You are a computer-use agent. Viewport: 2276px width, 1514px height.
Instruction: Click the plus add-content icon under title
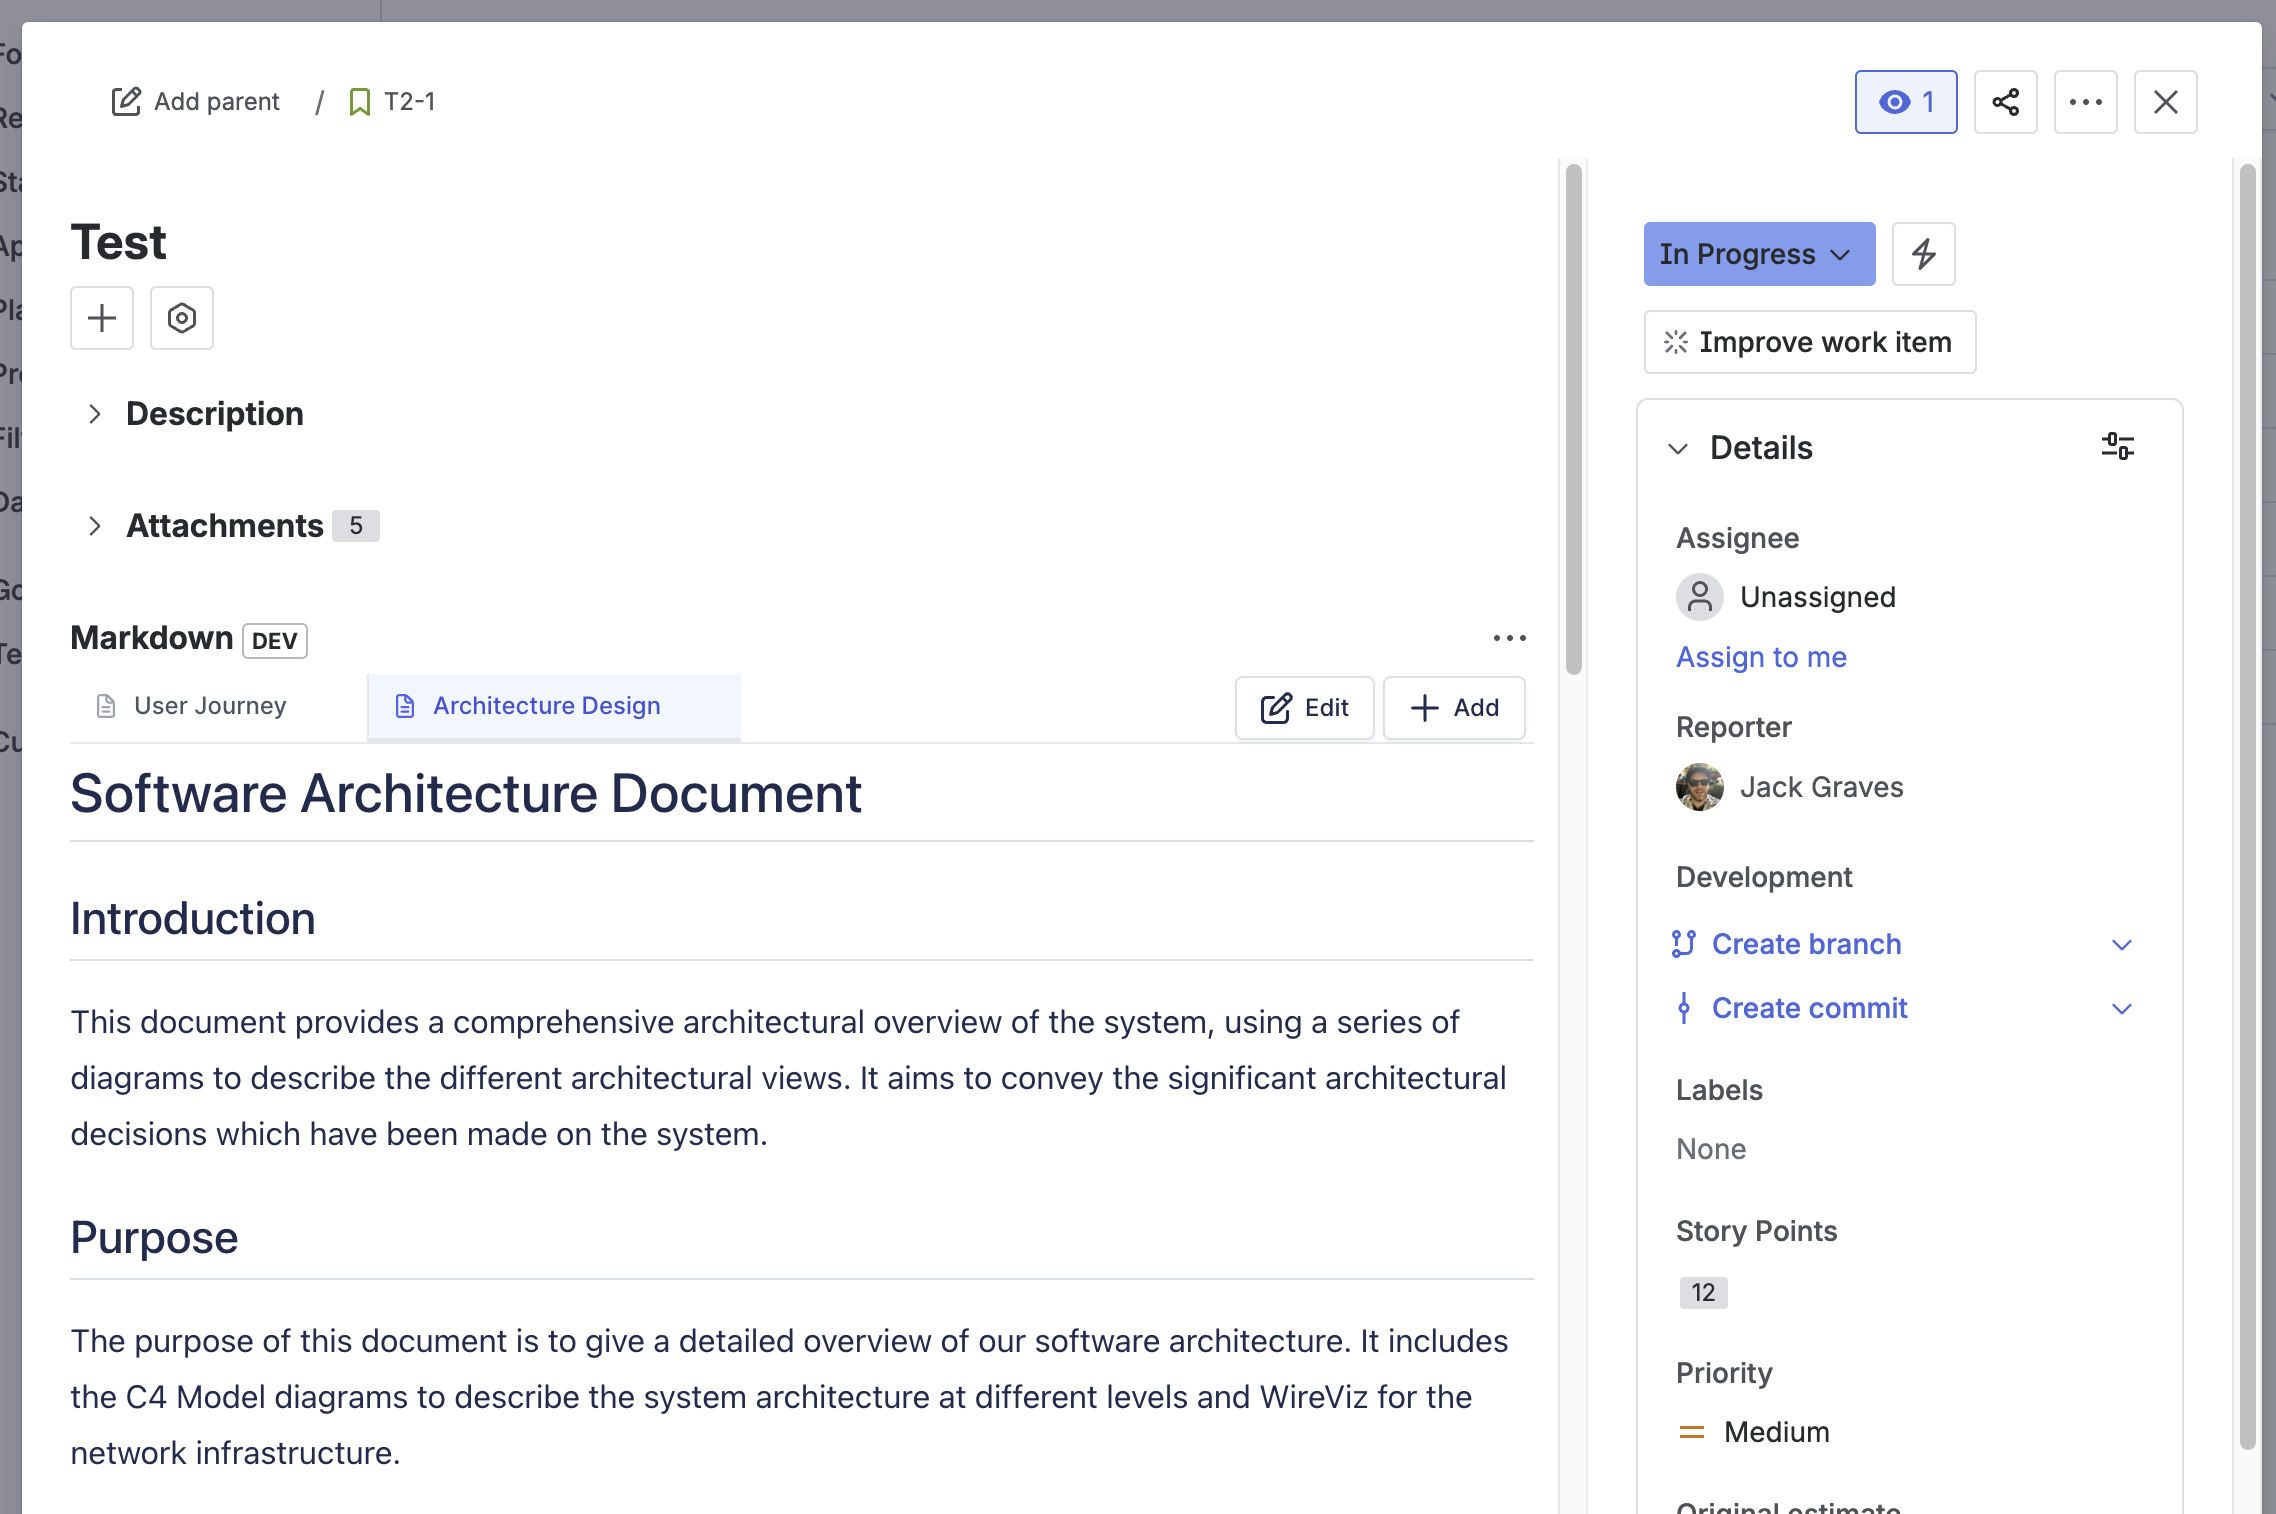pyautogui.click(x=102, y=318)
